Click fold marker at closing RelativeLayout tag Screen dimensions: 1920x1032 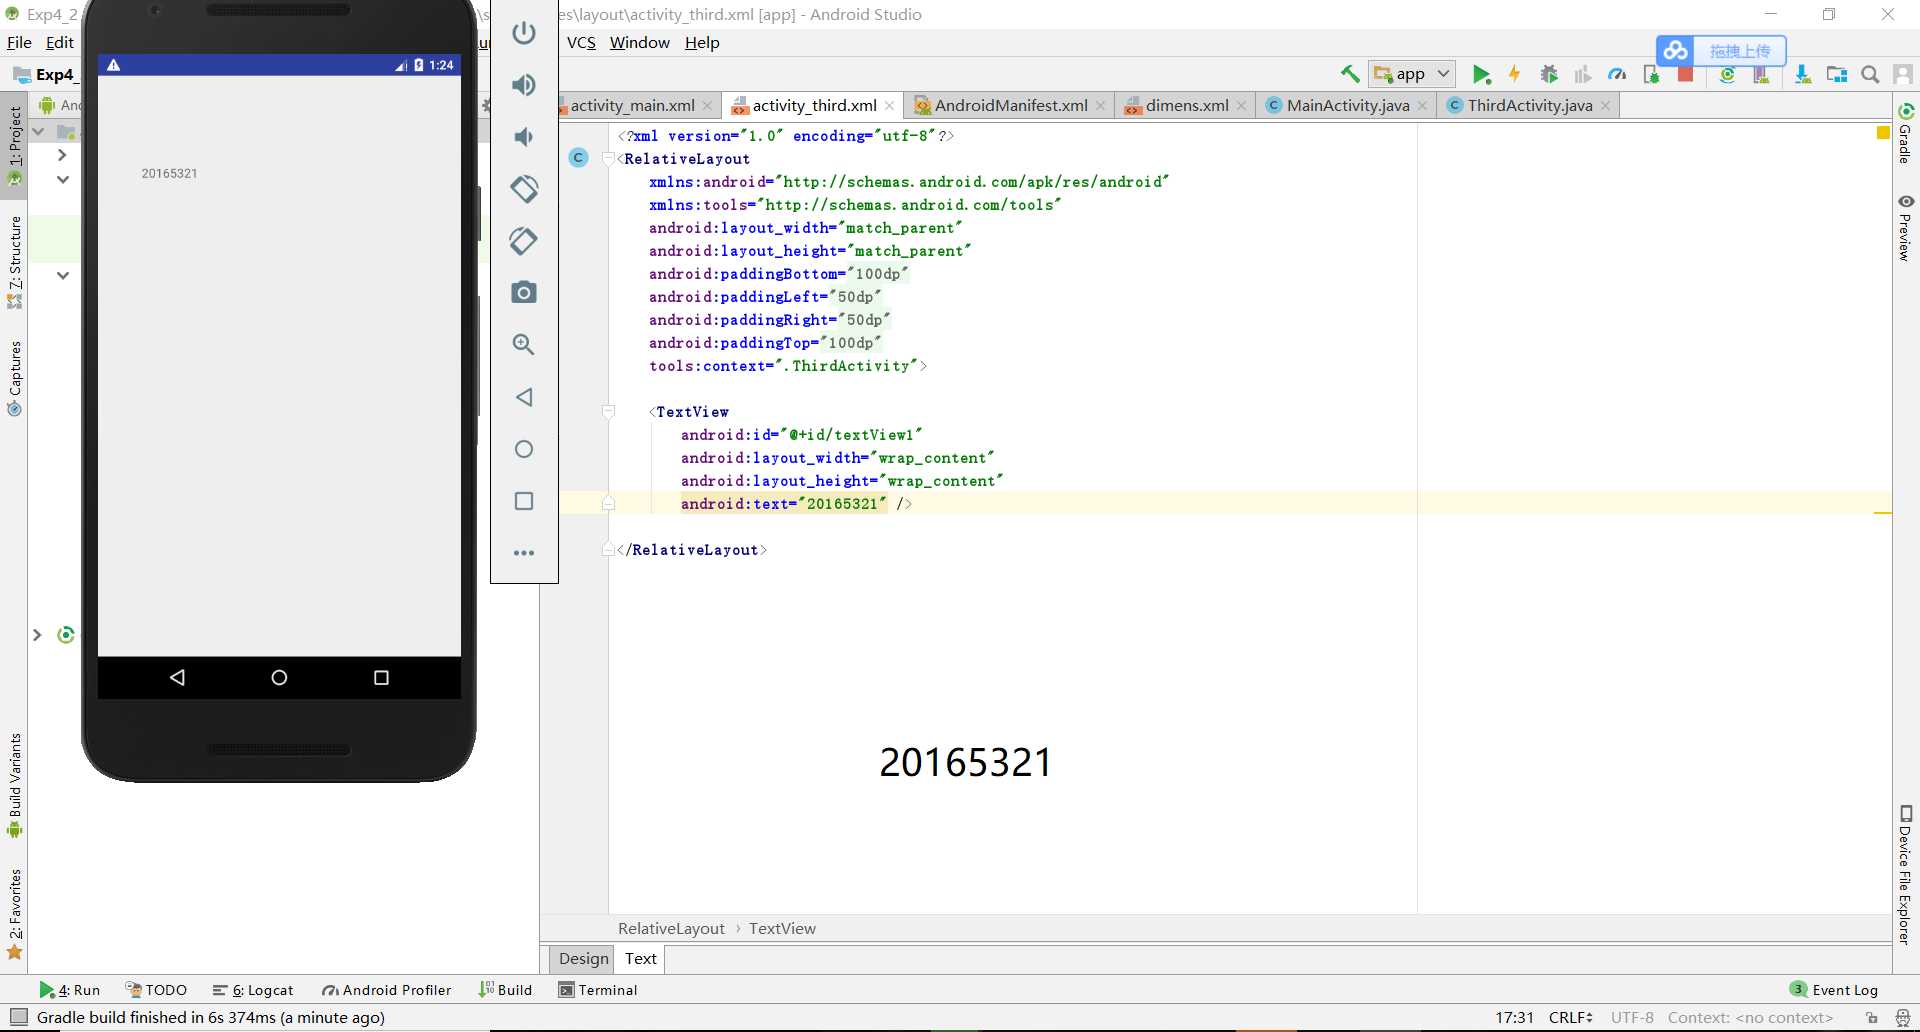(608, 549)
